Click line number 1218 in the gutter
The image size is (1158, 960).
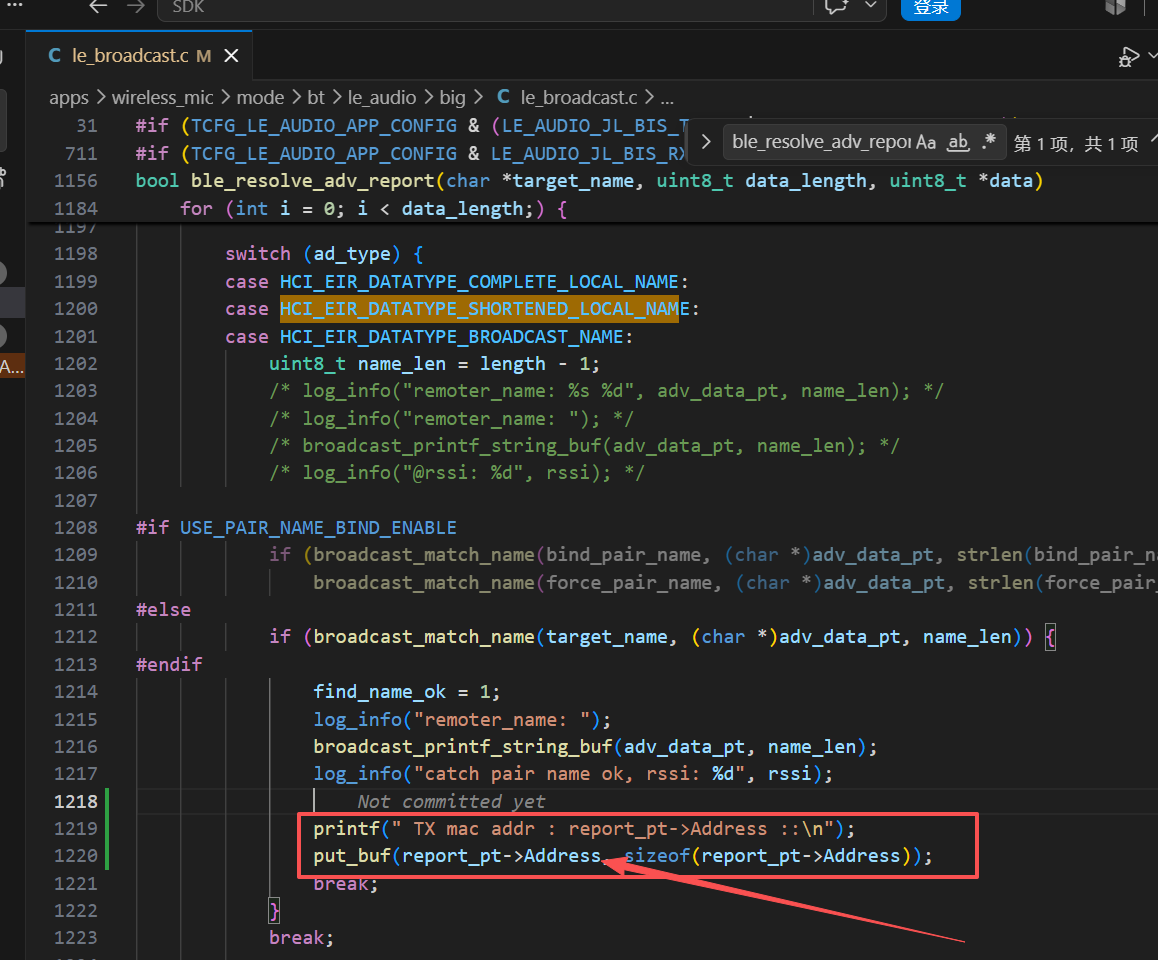(x=75, y=801)
